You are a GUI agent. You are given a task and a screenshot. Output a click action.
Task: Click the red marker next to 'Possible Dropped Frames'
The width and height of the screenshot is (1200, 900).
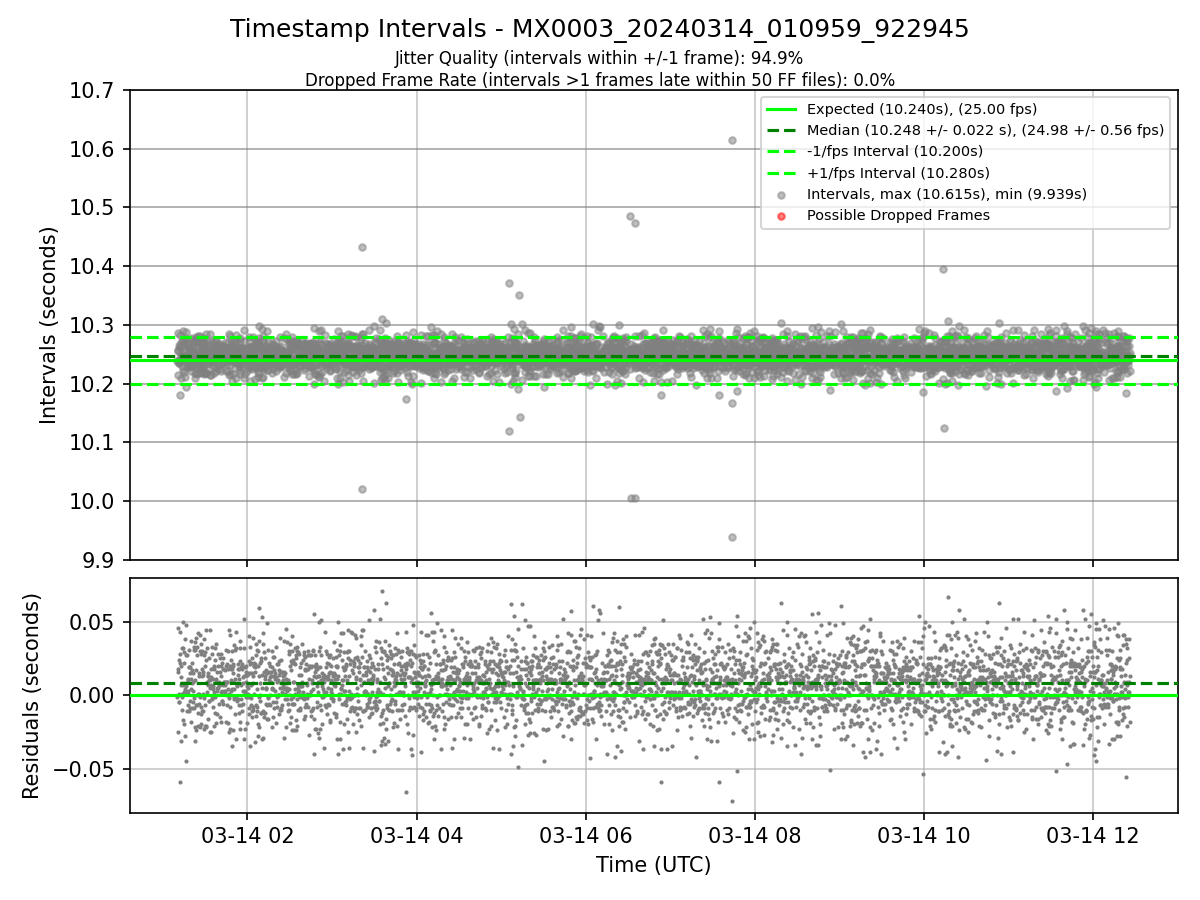coord(782,216)
